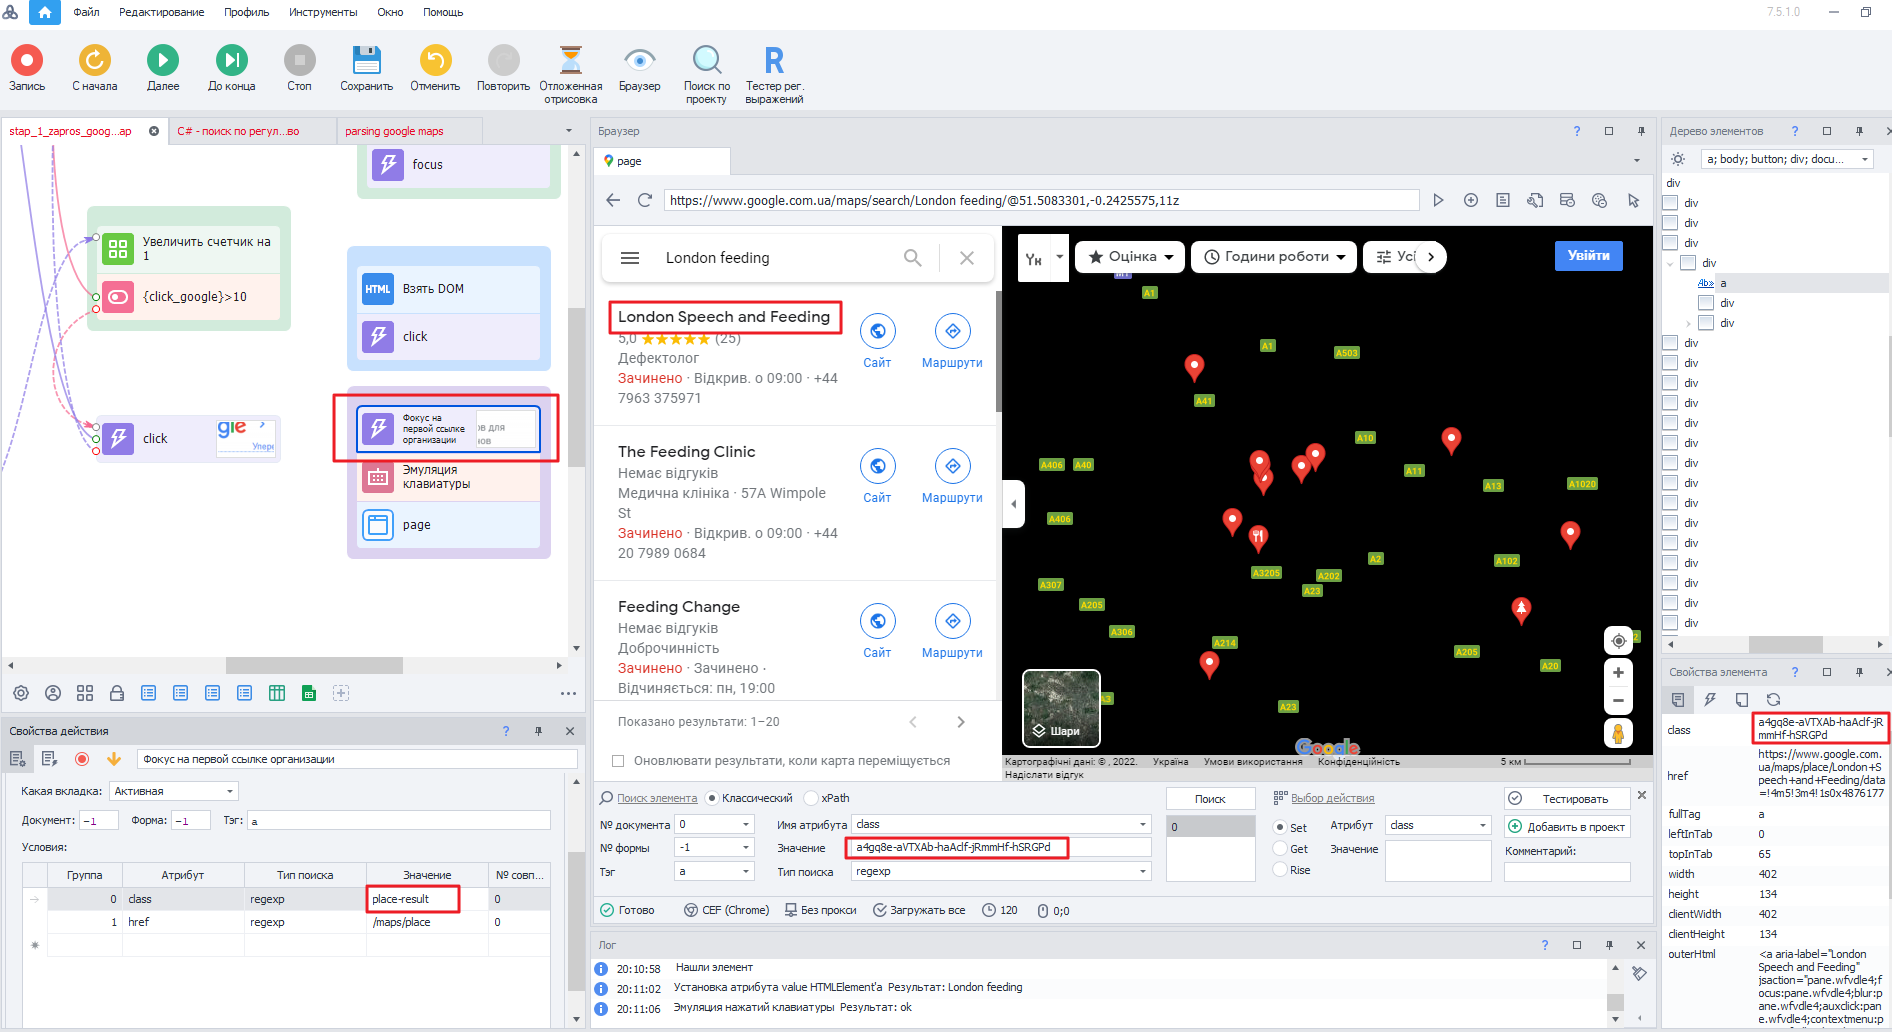Check Оновлювати результати when map moves
1892x1032 pixels.
coord(618,761)
